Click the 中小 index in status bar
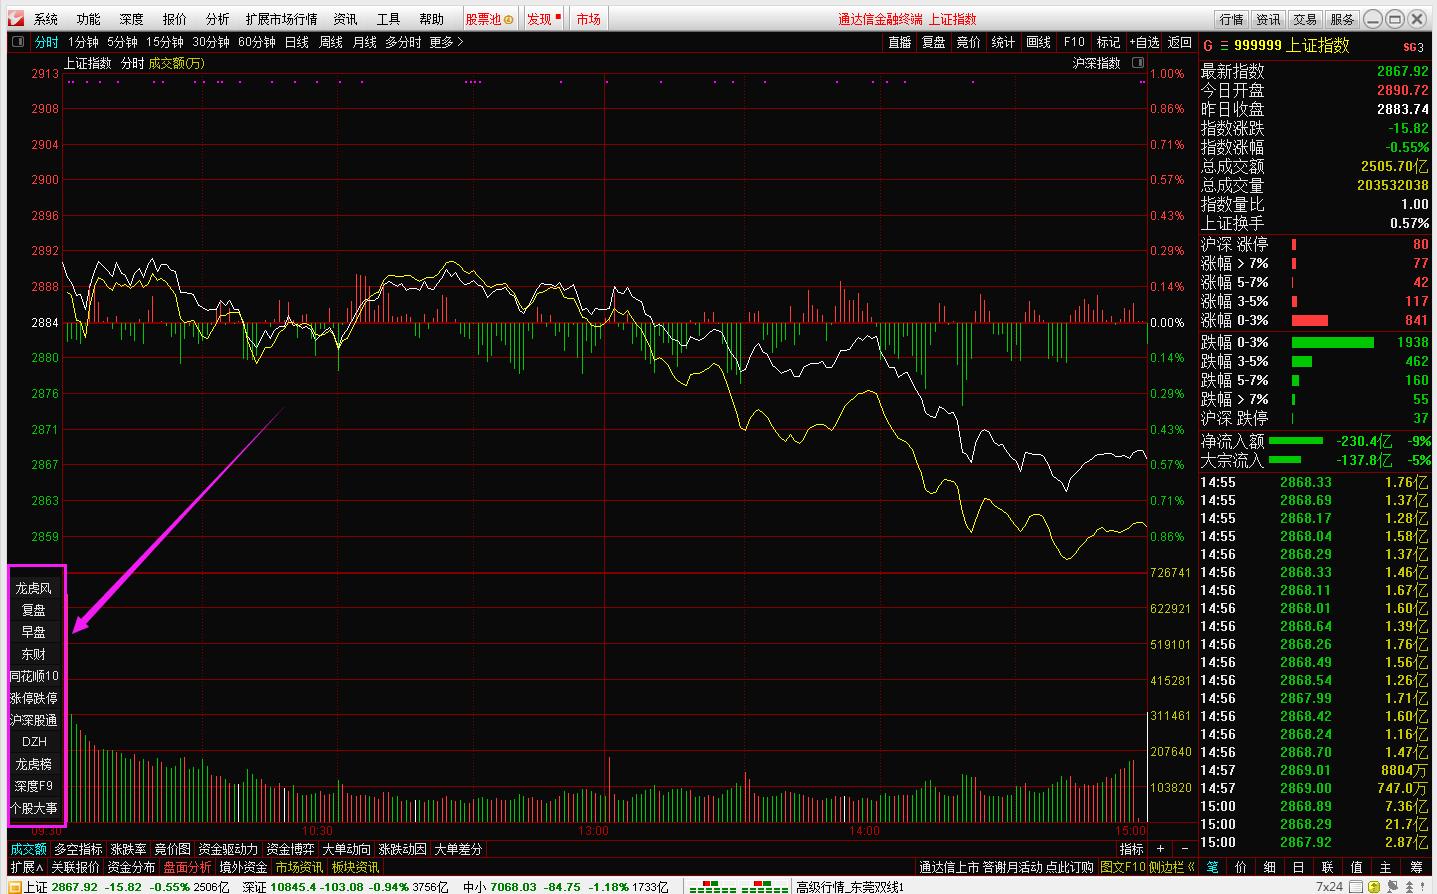 tap(475, 887)
